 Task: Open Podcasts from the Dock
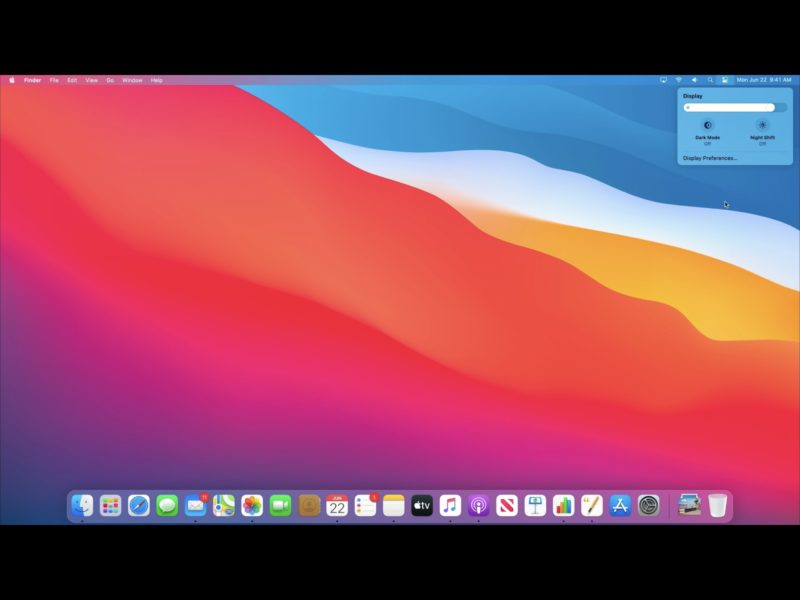(x=479, y=506)
